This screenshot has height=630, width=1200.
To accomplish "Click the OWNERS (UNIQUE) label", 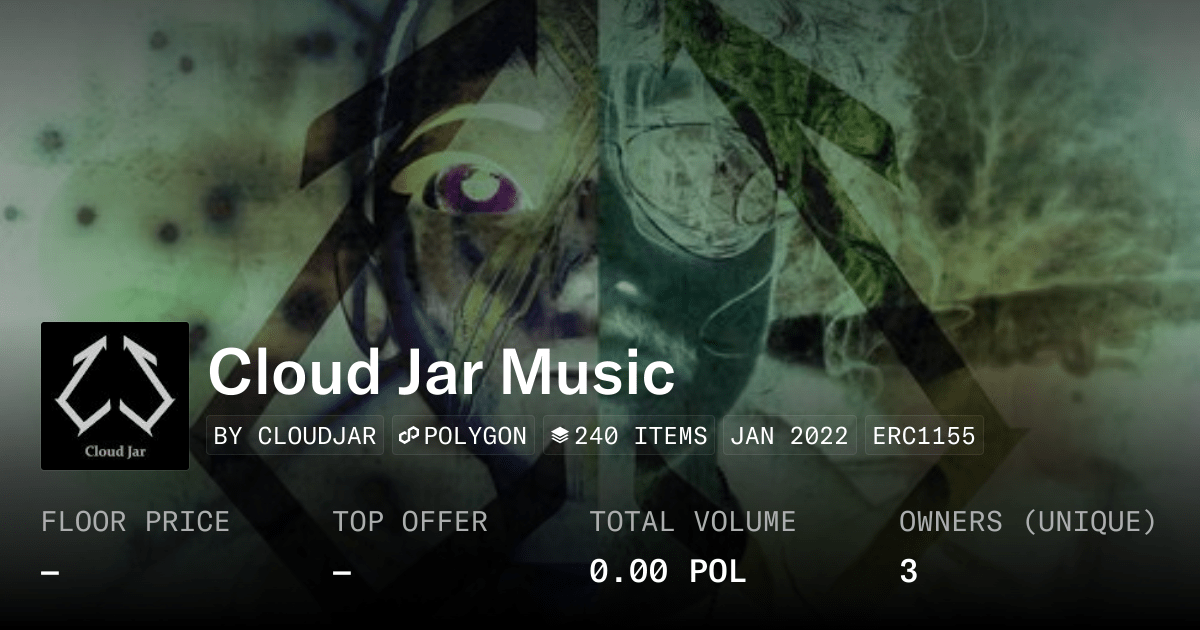I will tap(1028, 522).
